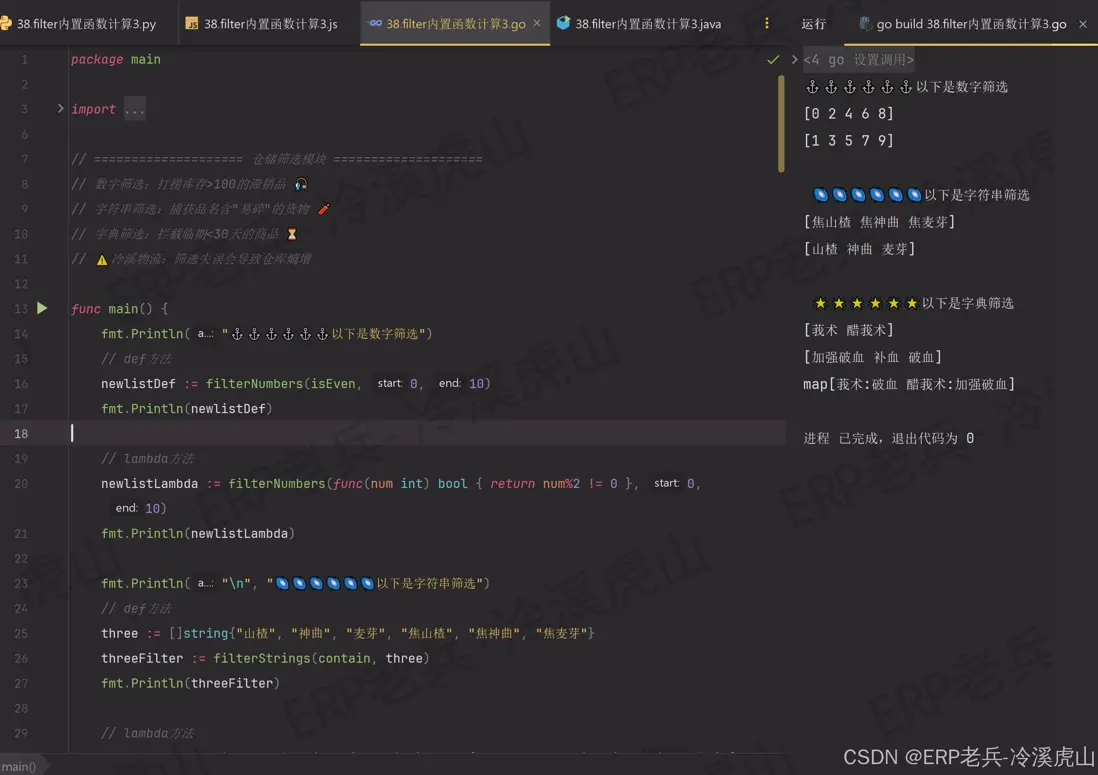This screenshot has width=1098, height=775.
Task: Select the 38.filter内置函数计算3.go editor tab
Action: (x=455, y=24)
